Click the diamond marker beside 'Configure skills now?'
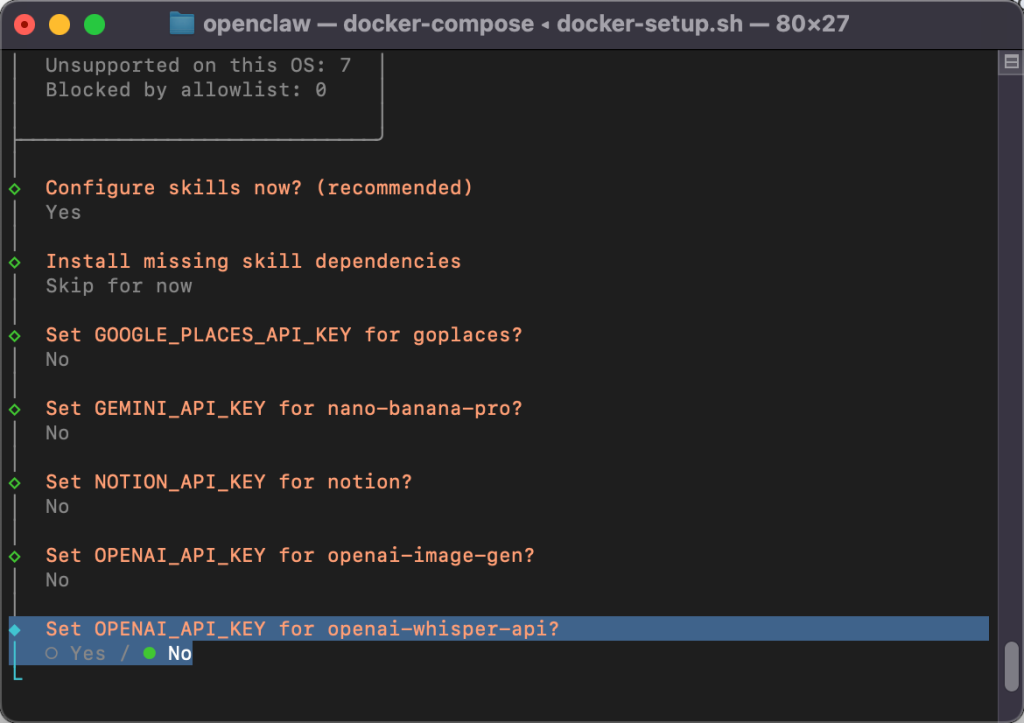 pyautogui.click(x=14, y=187)
